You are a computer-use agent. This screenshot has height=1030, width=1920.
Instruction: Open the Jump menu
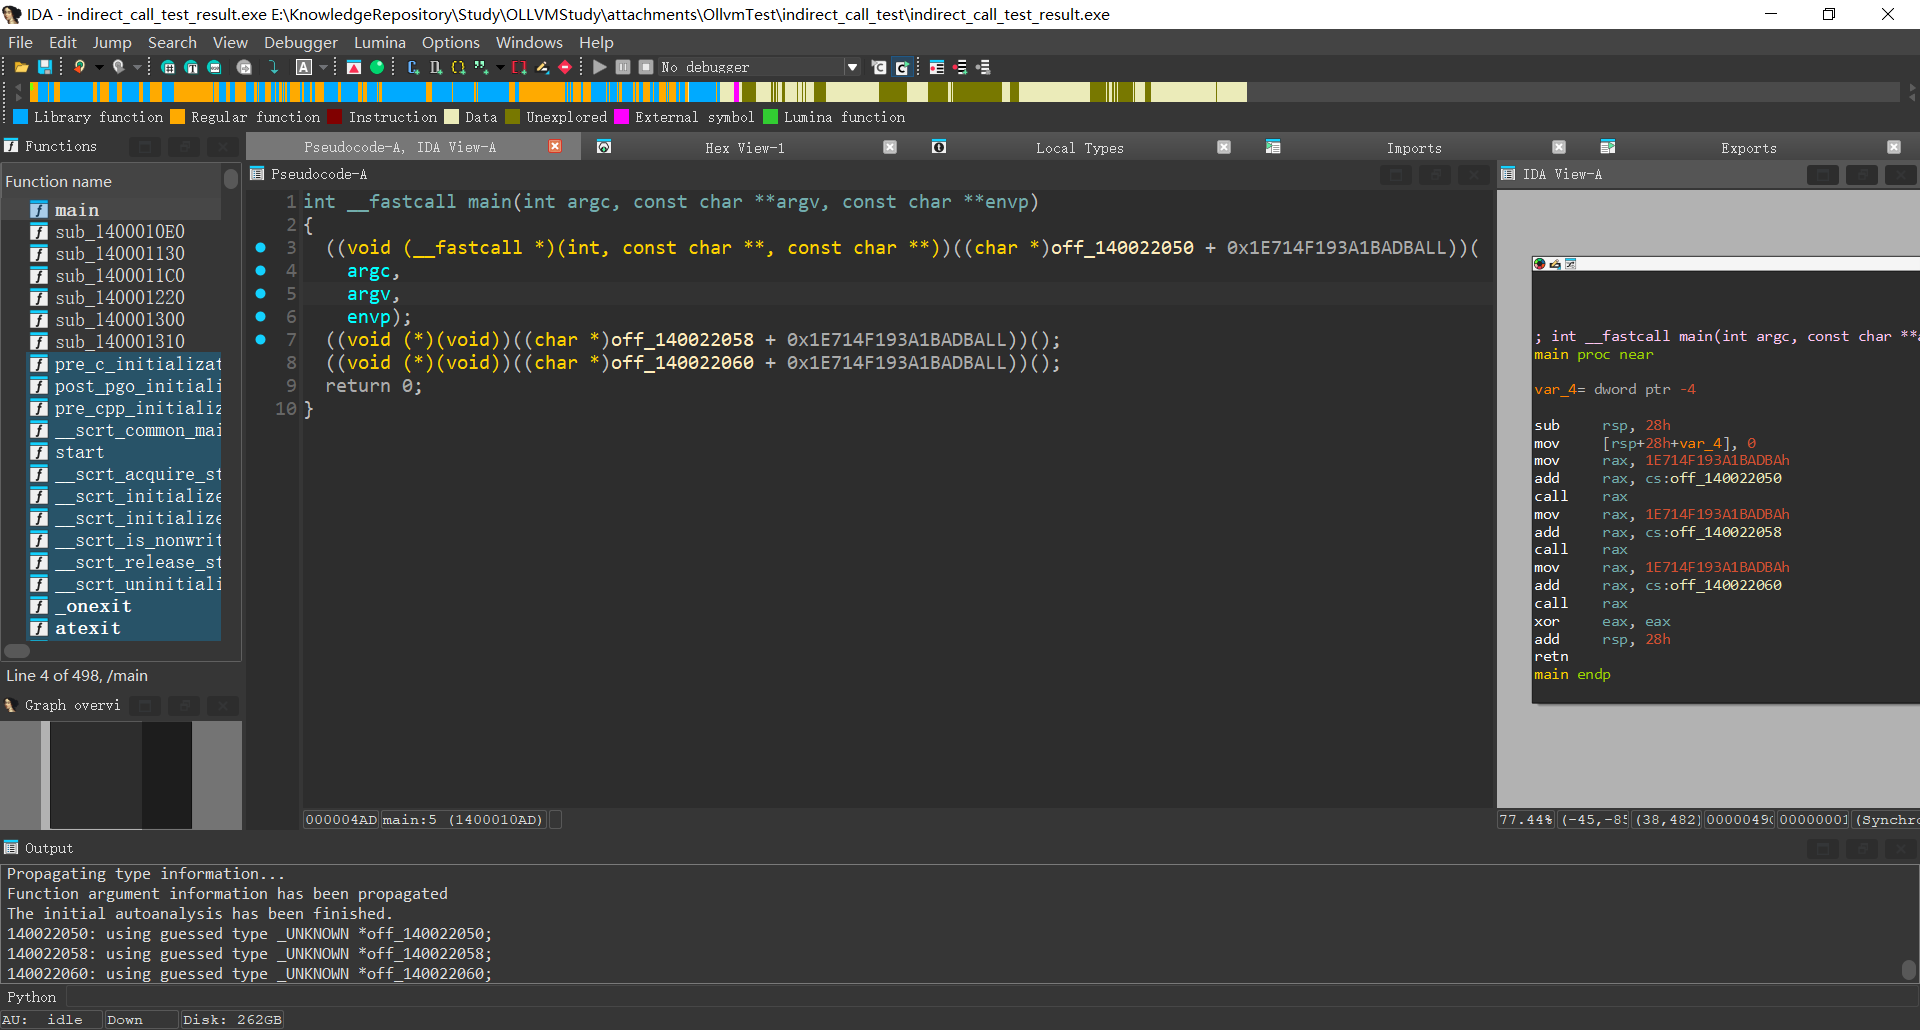click(112, 42)
